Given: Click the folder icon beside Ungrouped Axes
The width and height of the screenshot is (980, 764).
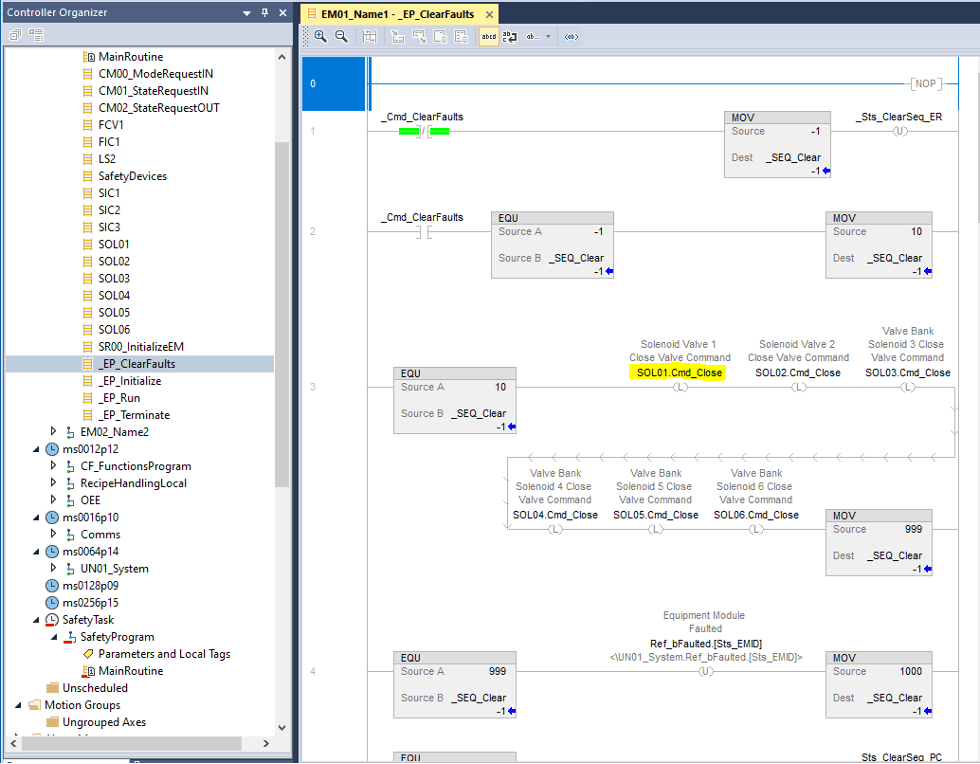Looking at the screenshot, I should (x=52, y=722).
